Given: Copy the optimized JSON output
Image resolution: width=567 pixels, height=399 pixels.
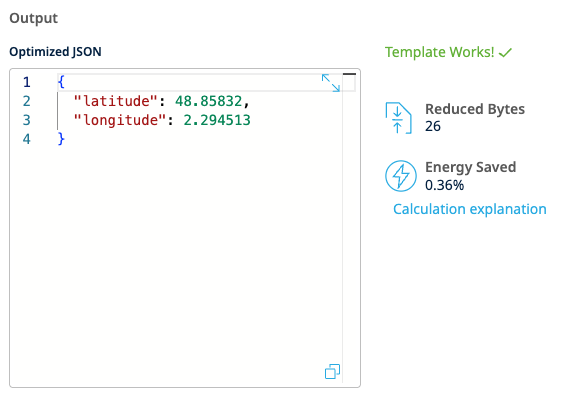Looking at the screenshot, I should [x=332, y=372].
